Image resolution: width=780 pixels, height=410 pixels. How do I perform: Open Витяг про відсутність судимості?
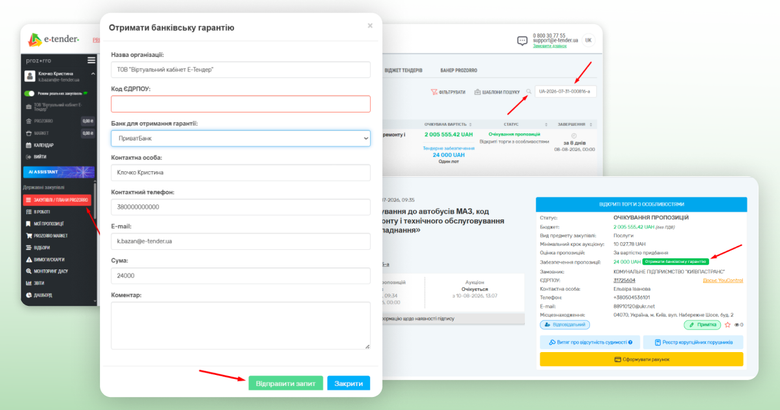click(590, 342)
